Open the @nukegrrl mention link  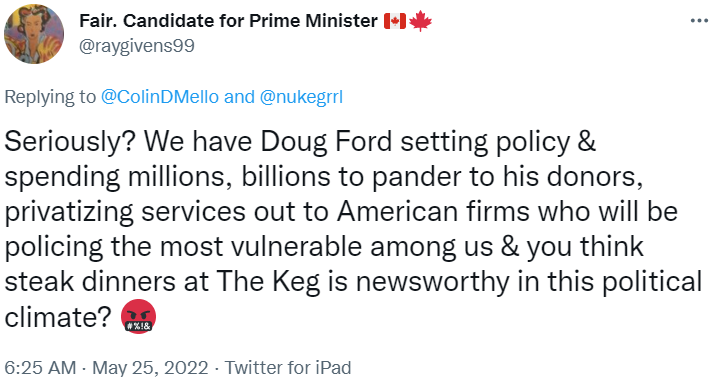[x=301, y=97]
